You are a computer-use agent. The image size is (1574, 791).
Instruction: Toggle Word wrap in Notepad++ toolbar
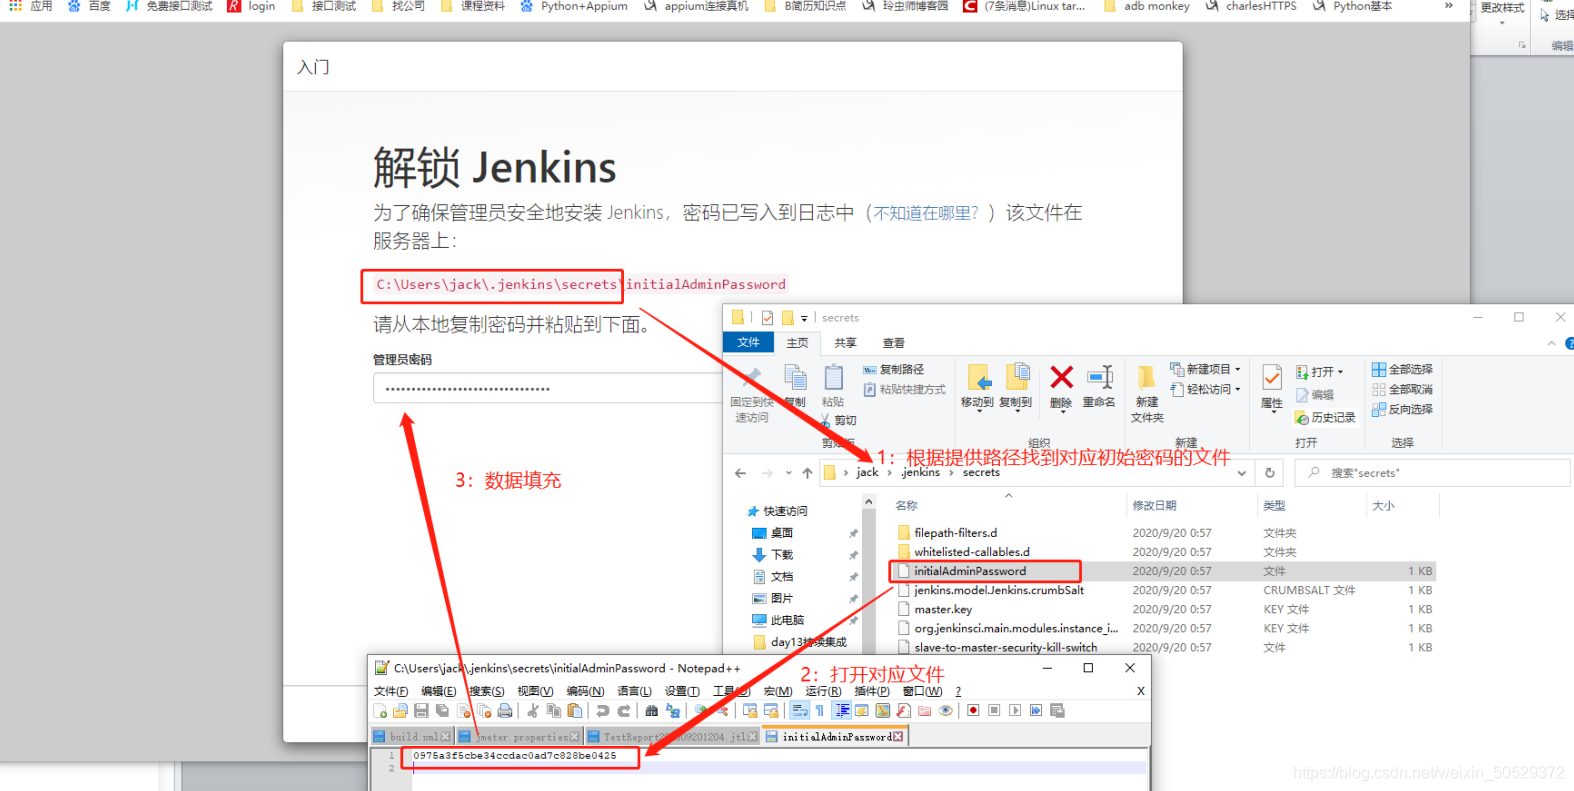click(x=799, y=711)
